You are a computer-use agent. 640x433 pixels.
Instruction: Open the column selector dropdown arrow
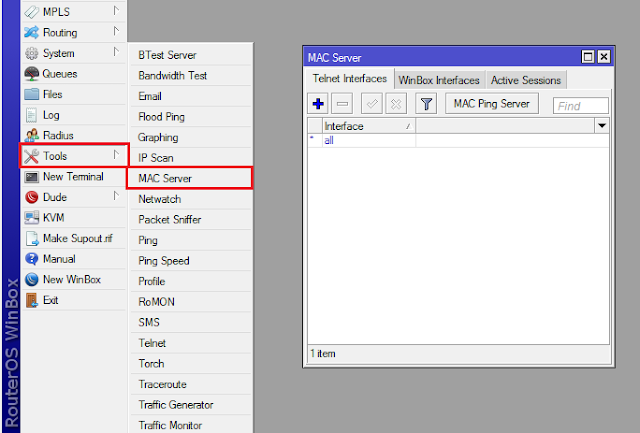pyautogui.click(x=602, y=126)
